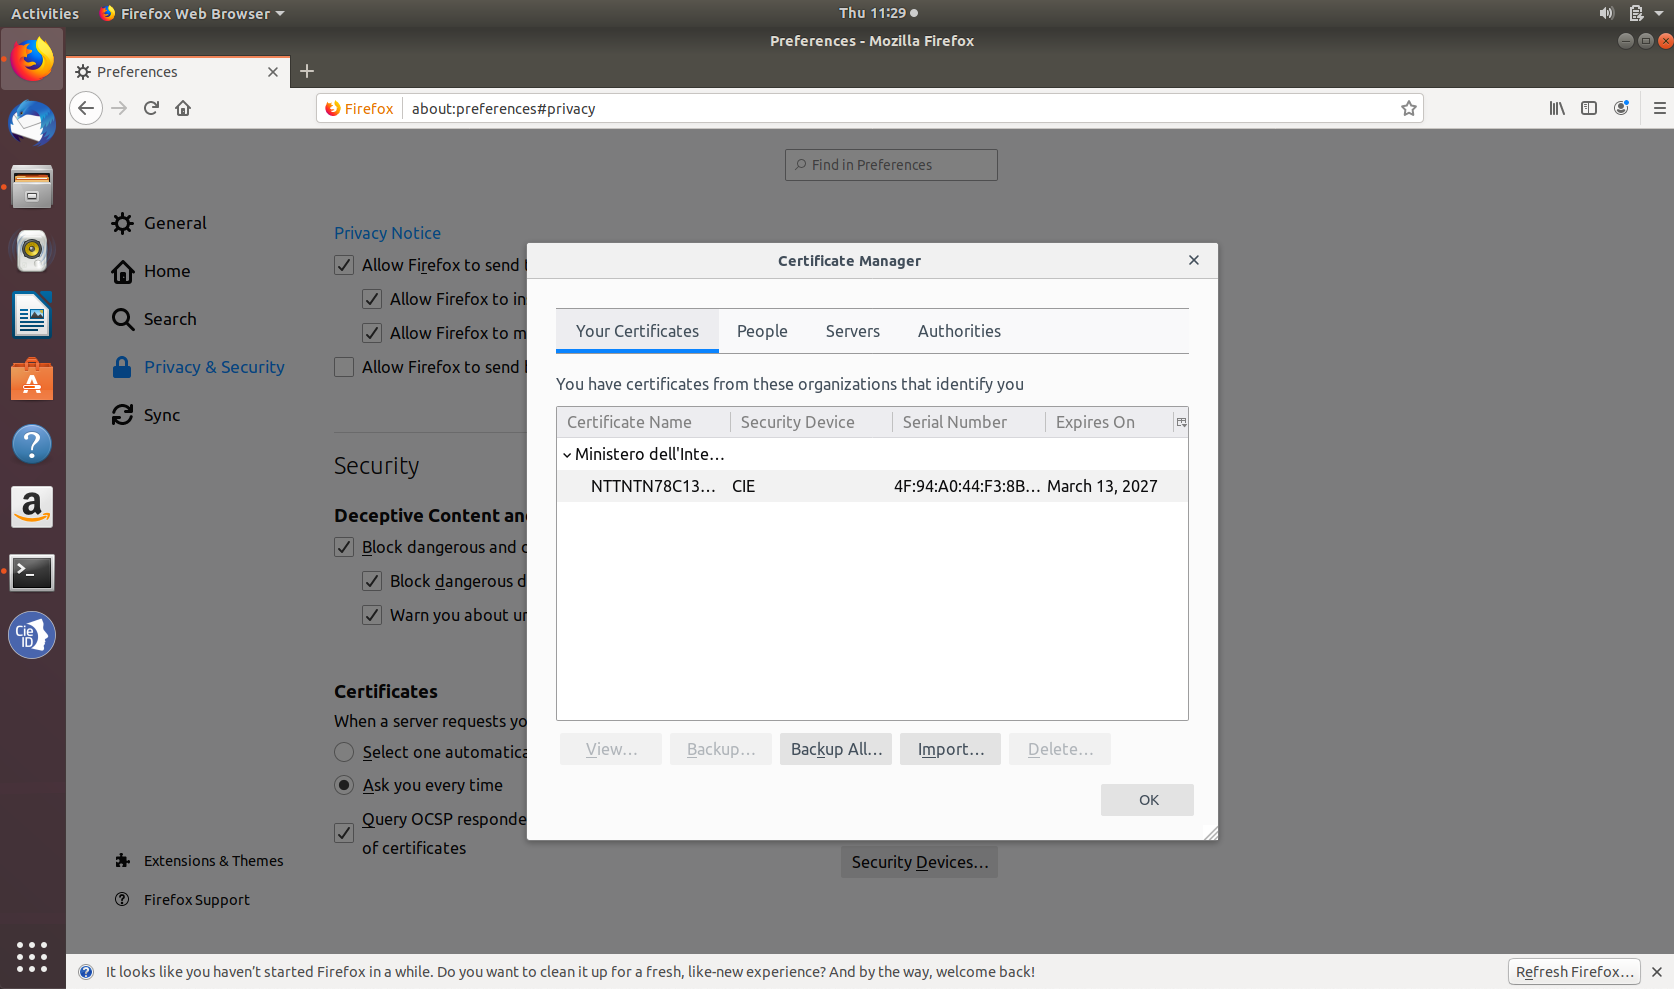Open Amazon launcher in the dock
The height and width of the screenshot is (989, 1674).
[32, 508]
